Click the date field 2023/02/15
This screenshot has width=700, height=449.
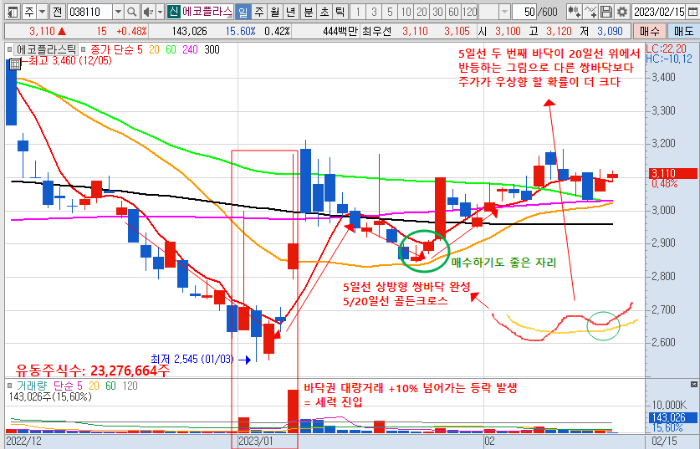pyautogui.click(x=658, y=12)
